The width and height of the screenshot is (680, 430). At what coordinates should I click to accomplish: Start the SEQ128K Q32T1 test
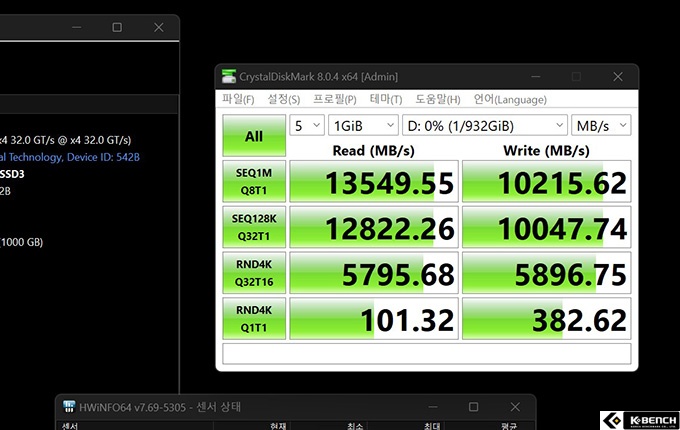[x=254, y=227]
